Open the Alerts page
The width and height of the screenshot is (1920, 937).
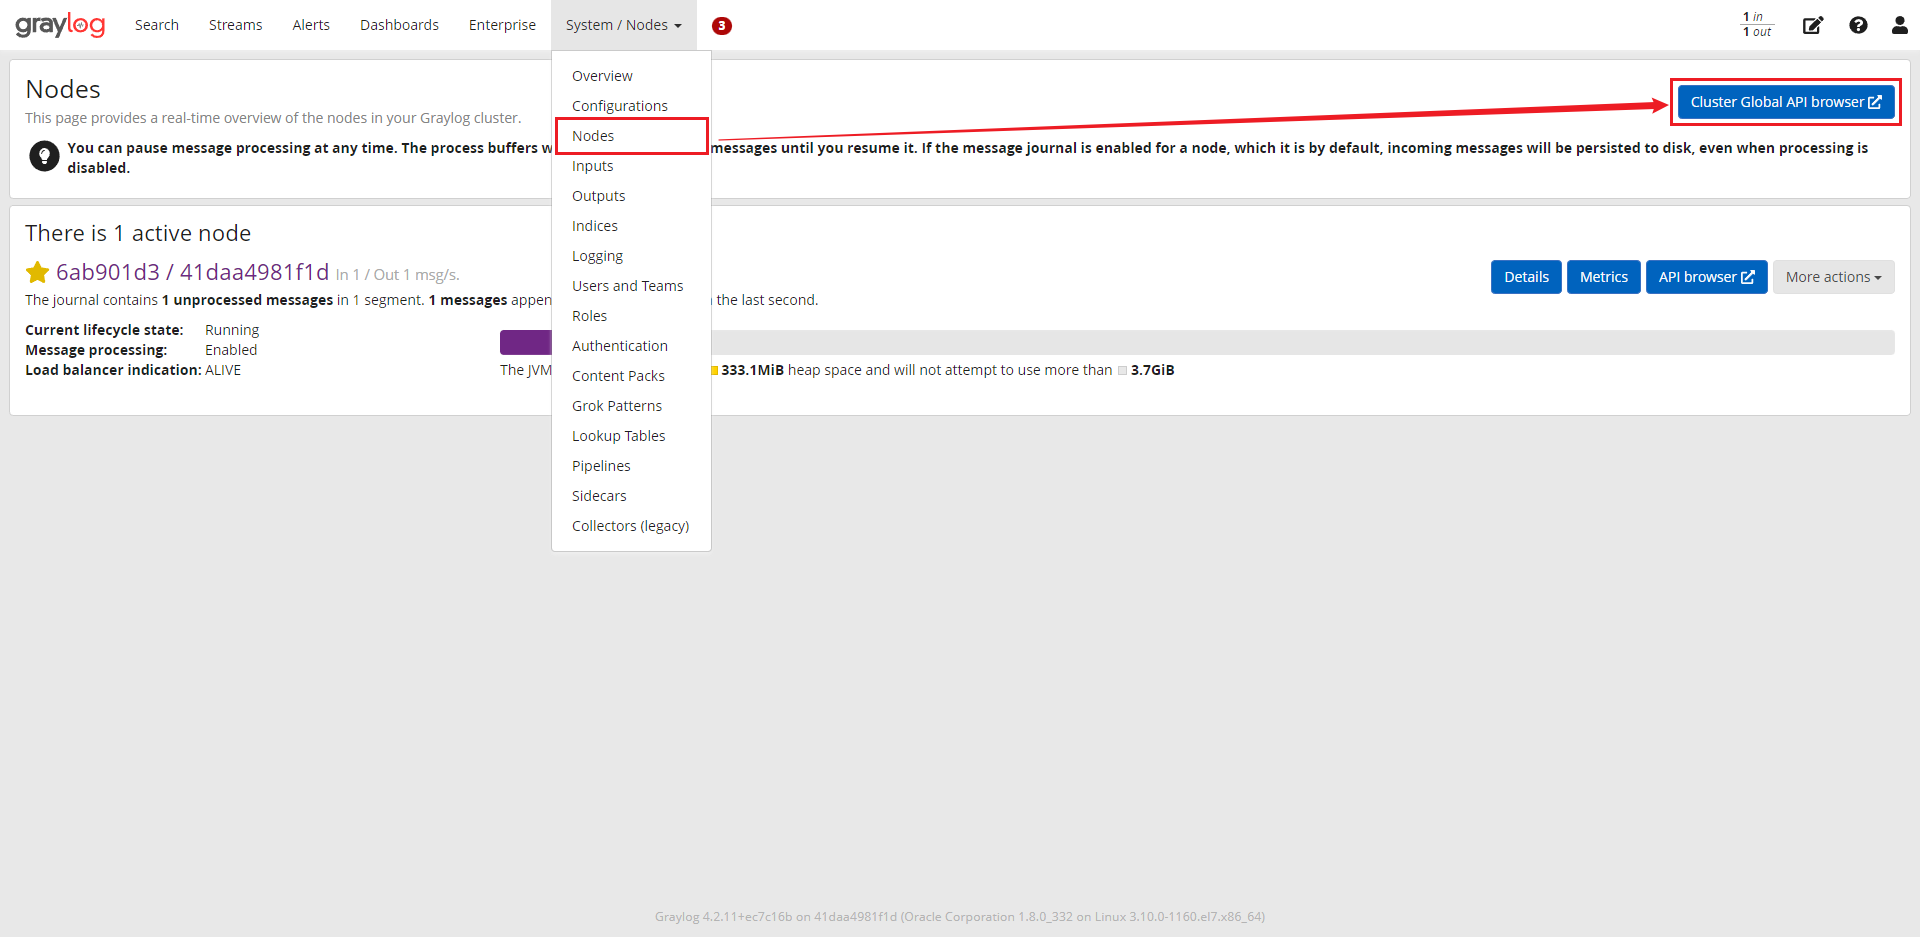coord(311,25)
